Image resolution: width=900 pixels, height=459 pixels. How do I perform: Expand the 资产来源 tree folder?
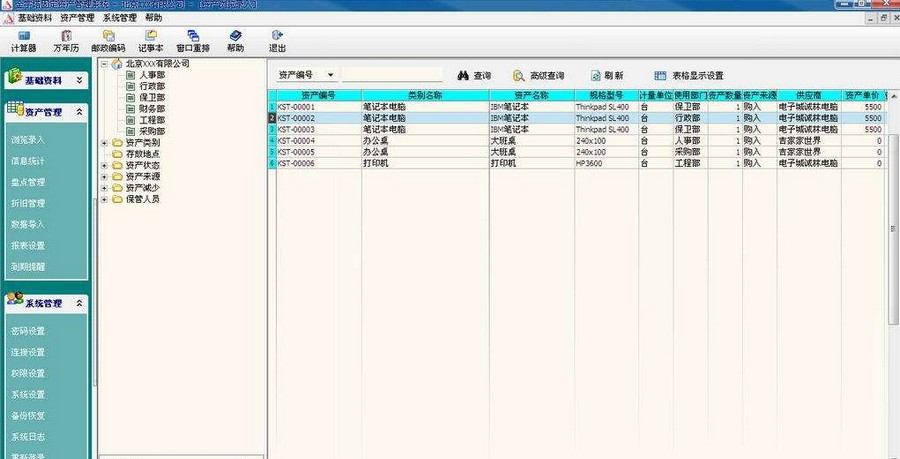(x=104, y=177)
